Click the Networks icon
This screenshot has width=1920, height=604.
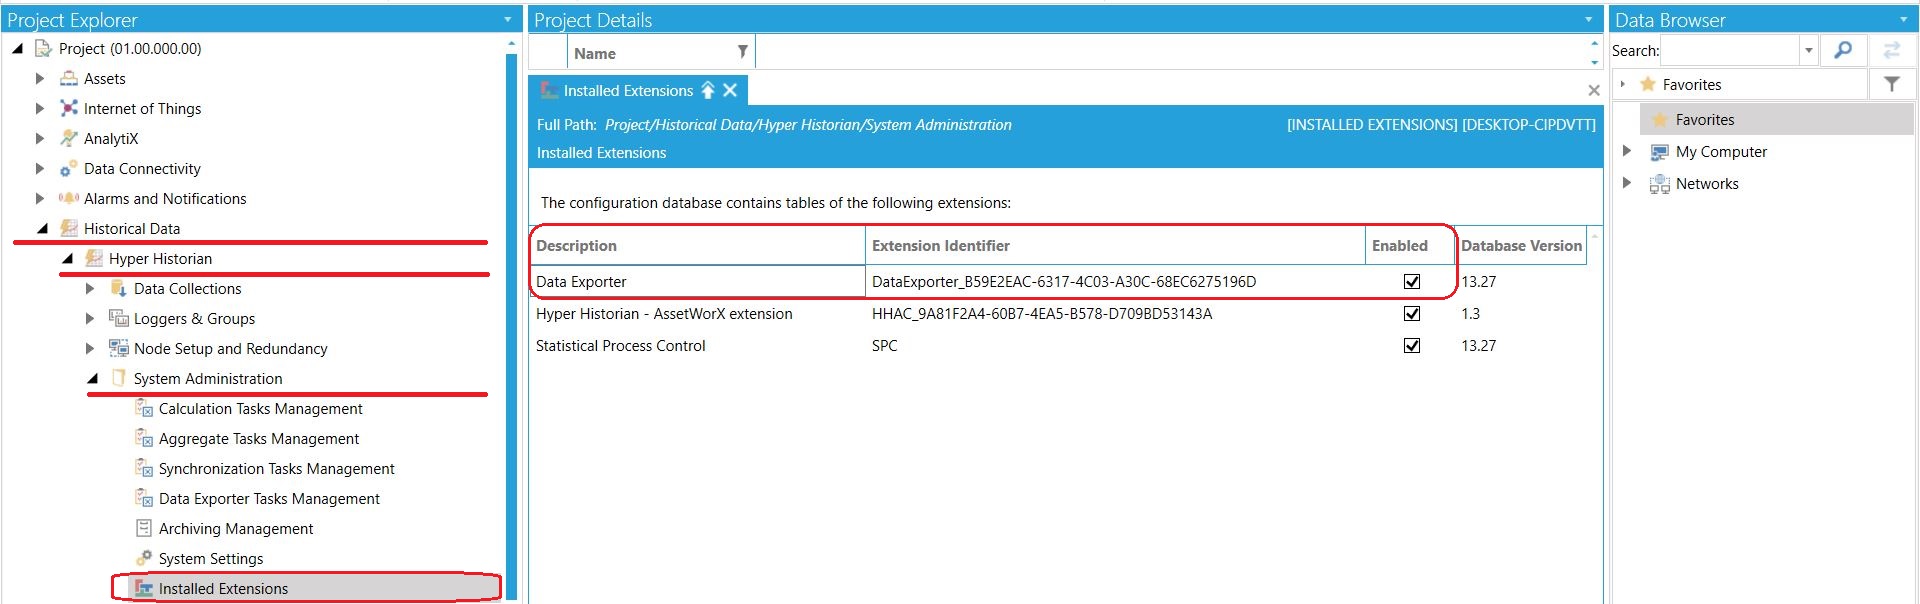tap(1659, 184)
